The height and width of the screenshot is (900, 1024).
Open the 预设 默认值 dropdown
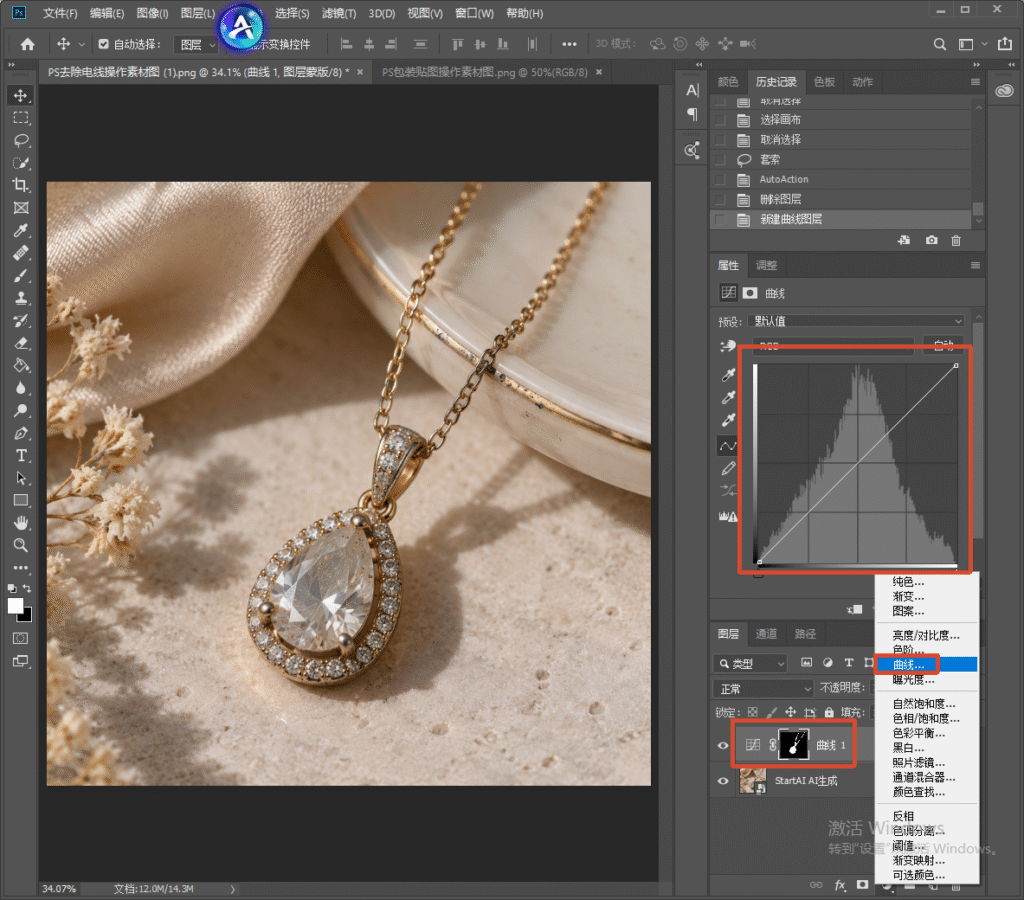(857, 321)
